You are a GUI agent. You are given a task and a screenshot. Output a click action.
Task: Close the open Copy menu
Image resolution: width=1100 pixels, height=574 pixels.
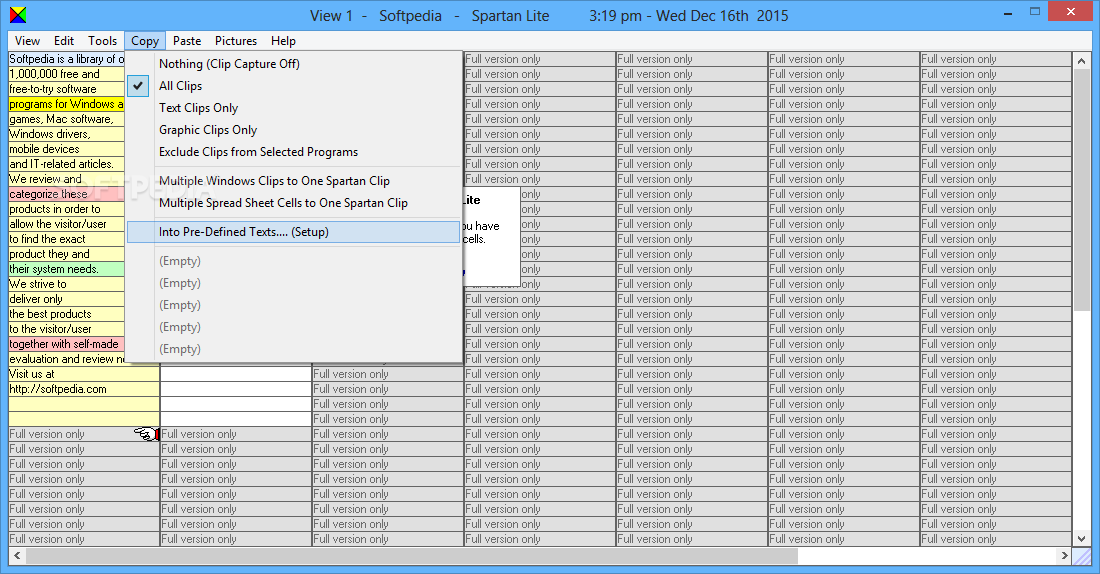[145, 41]
